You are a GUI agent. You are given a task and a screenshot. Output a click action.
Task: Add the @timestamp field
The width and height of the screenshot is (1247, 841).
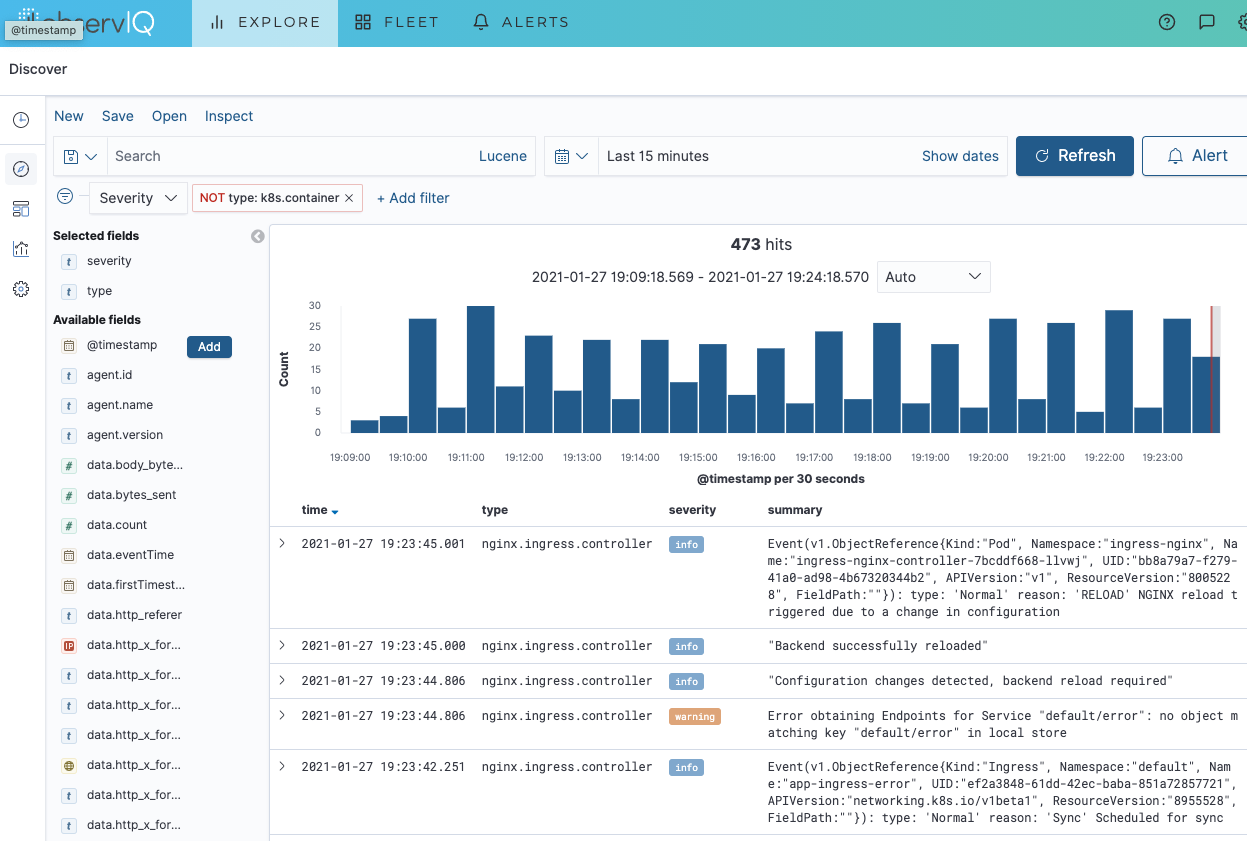[209, 347]
